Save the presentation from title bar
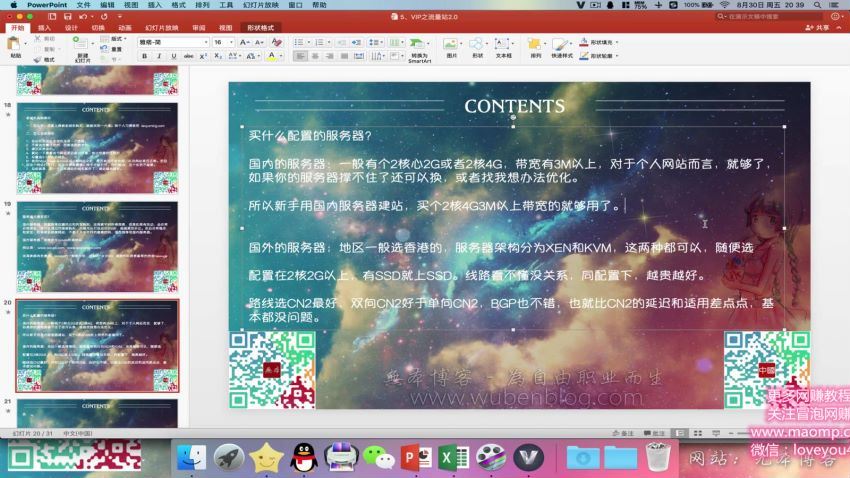The width and height of the screenshot is (850, 478). (67, 17)
